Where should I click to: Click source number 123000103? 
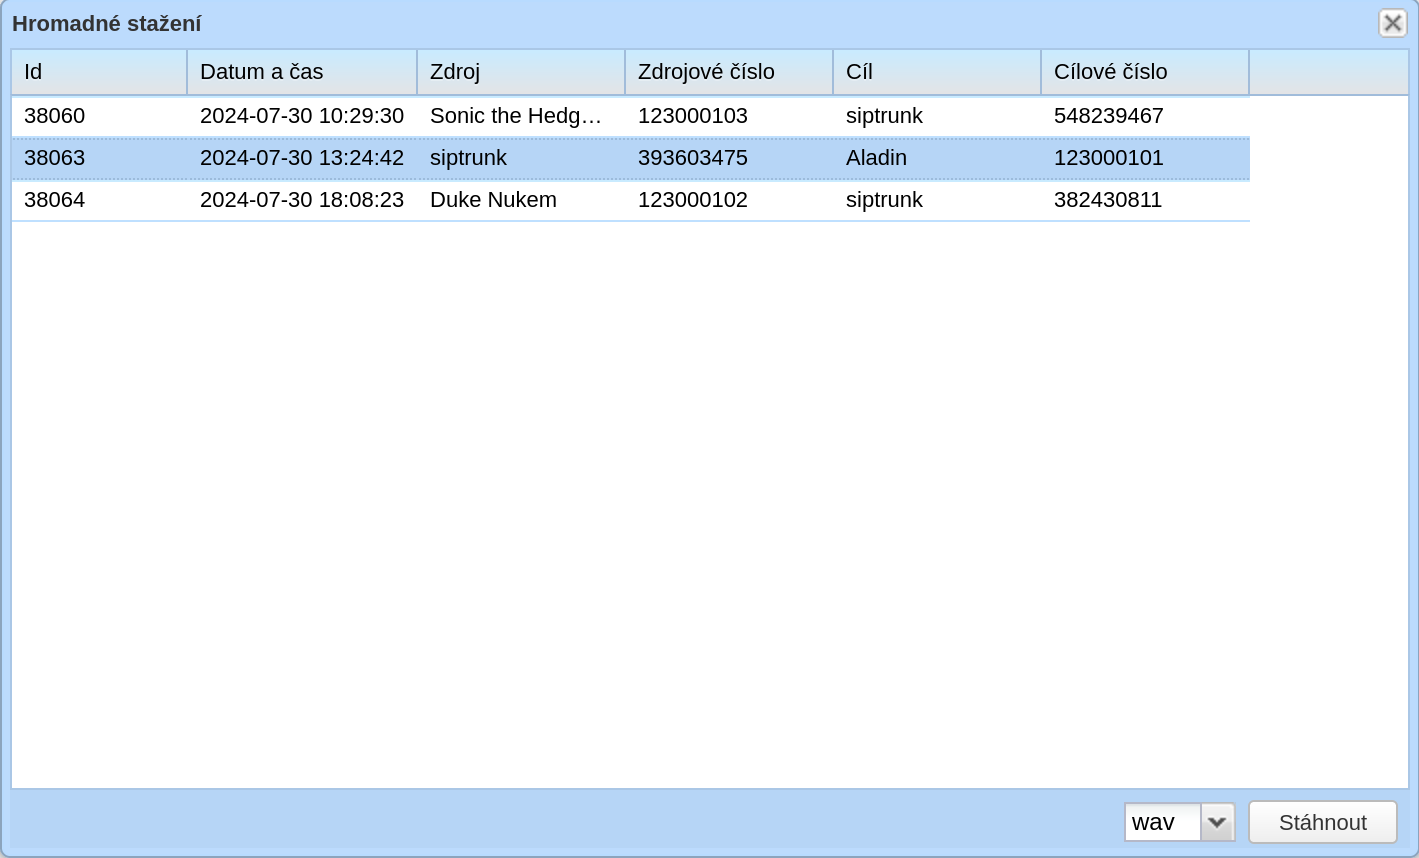click(693, 116)
